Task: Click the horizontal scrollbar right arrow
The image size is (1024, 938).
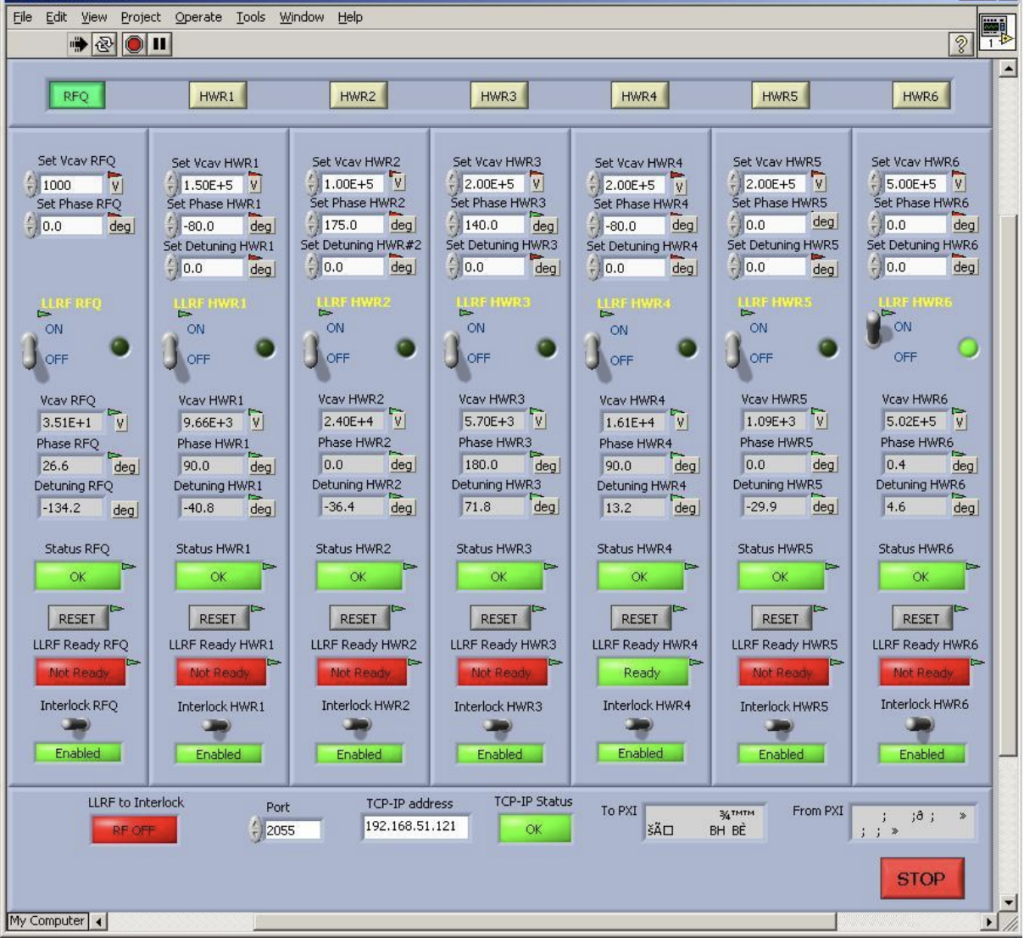Action: click(989, 922)
